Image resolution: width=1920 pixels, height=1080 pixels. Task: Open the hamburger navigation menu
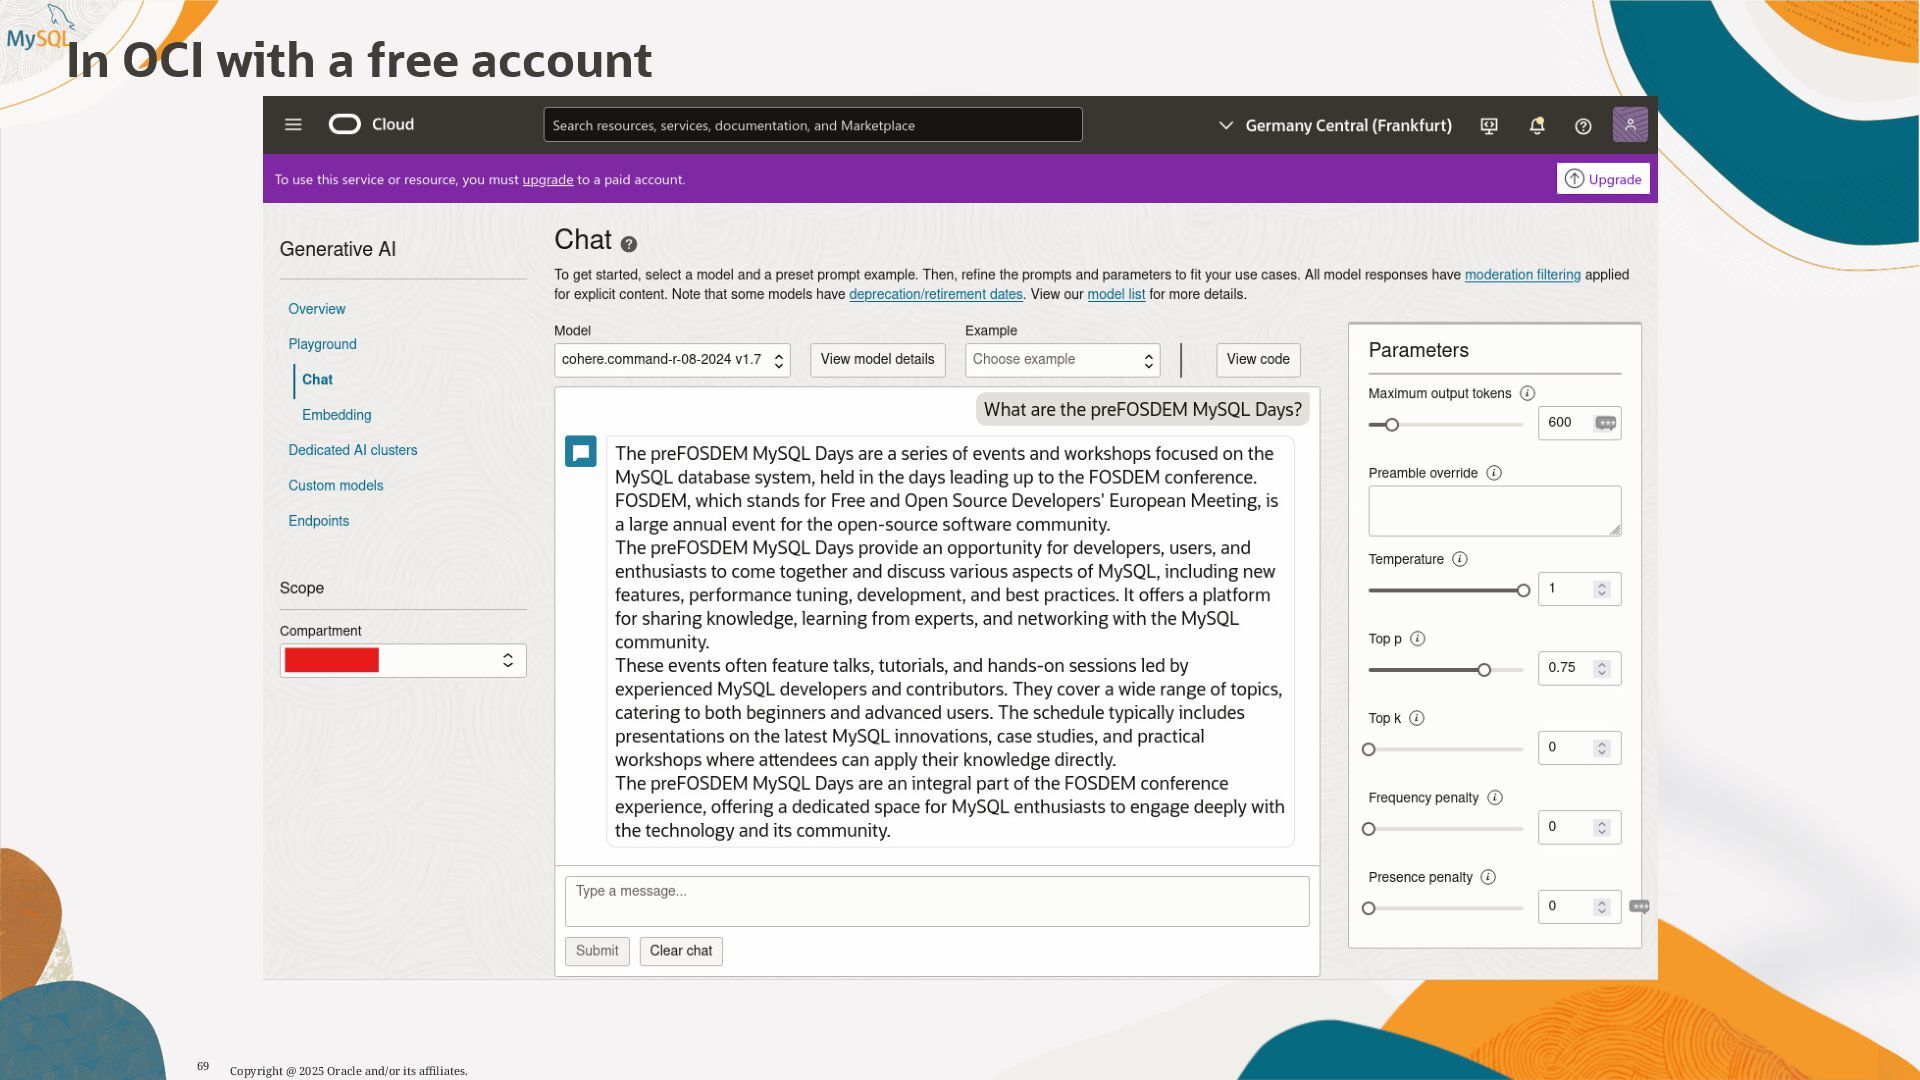tap(293, 125)
